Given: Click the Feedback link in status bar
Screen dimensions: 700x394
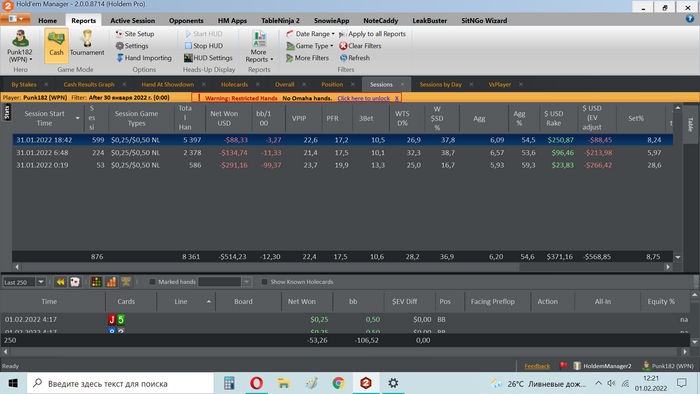Looking at the screenshot, I should coord(537,366).
